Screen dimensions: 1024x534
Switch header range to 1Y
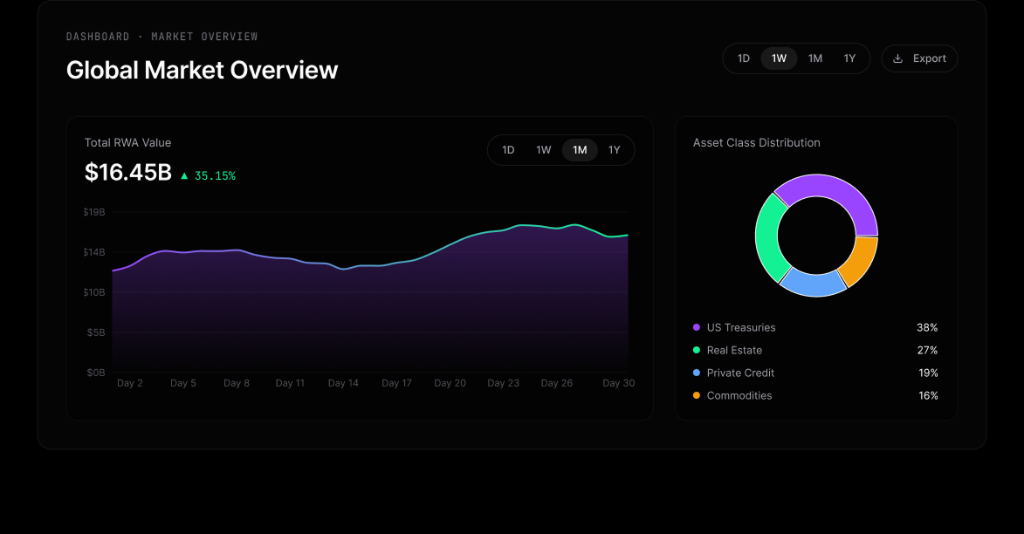pos(850,59)
